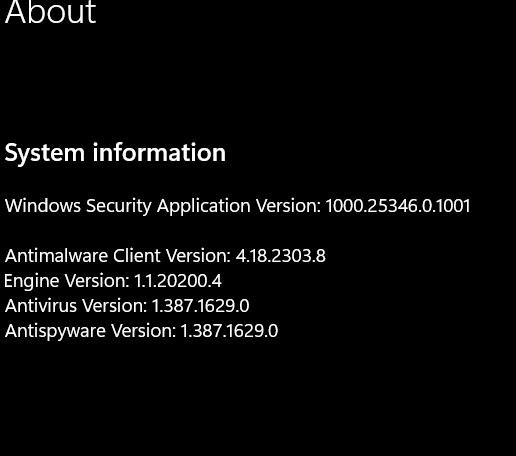Click the Antimalware Client Version label
The width and height of the screenshot is (516, 456).
coord(118,256)
